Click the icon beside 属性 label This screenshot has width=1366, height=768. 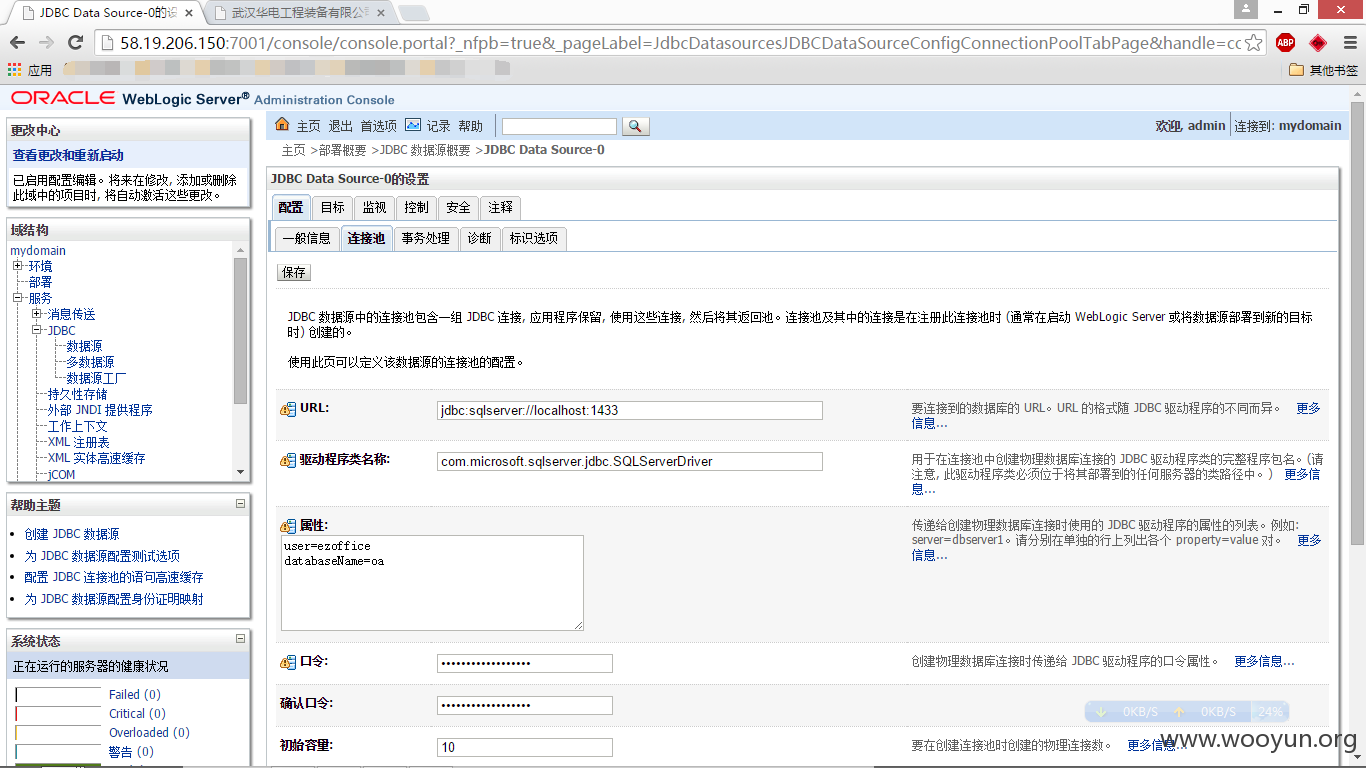click(288, 526)
